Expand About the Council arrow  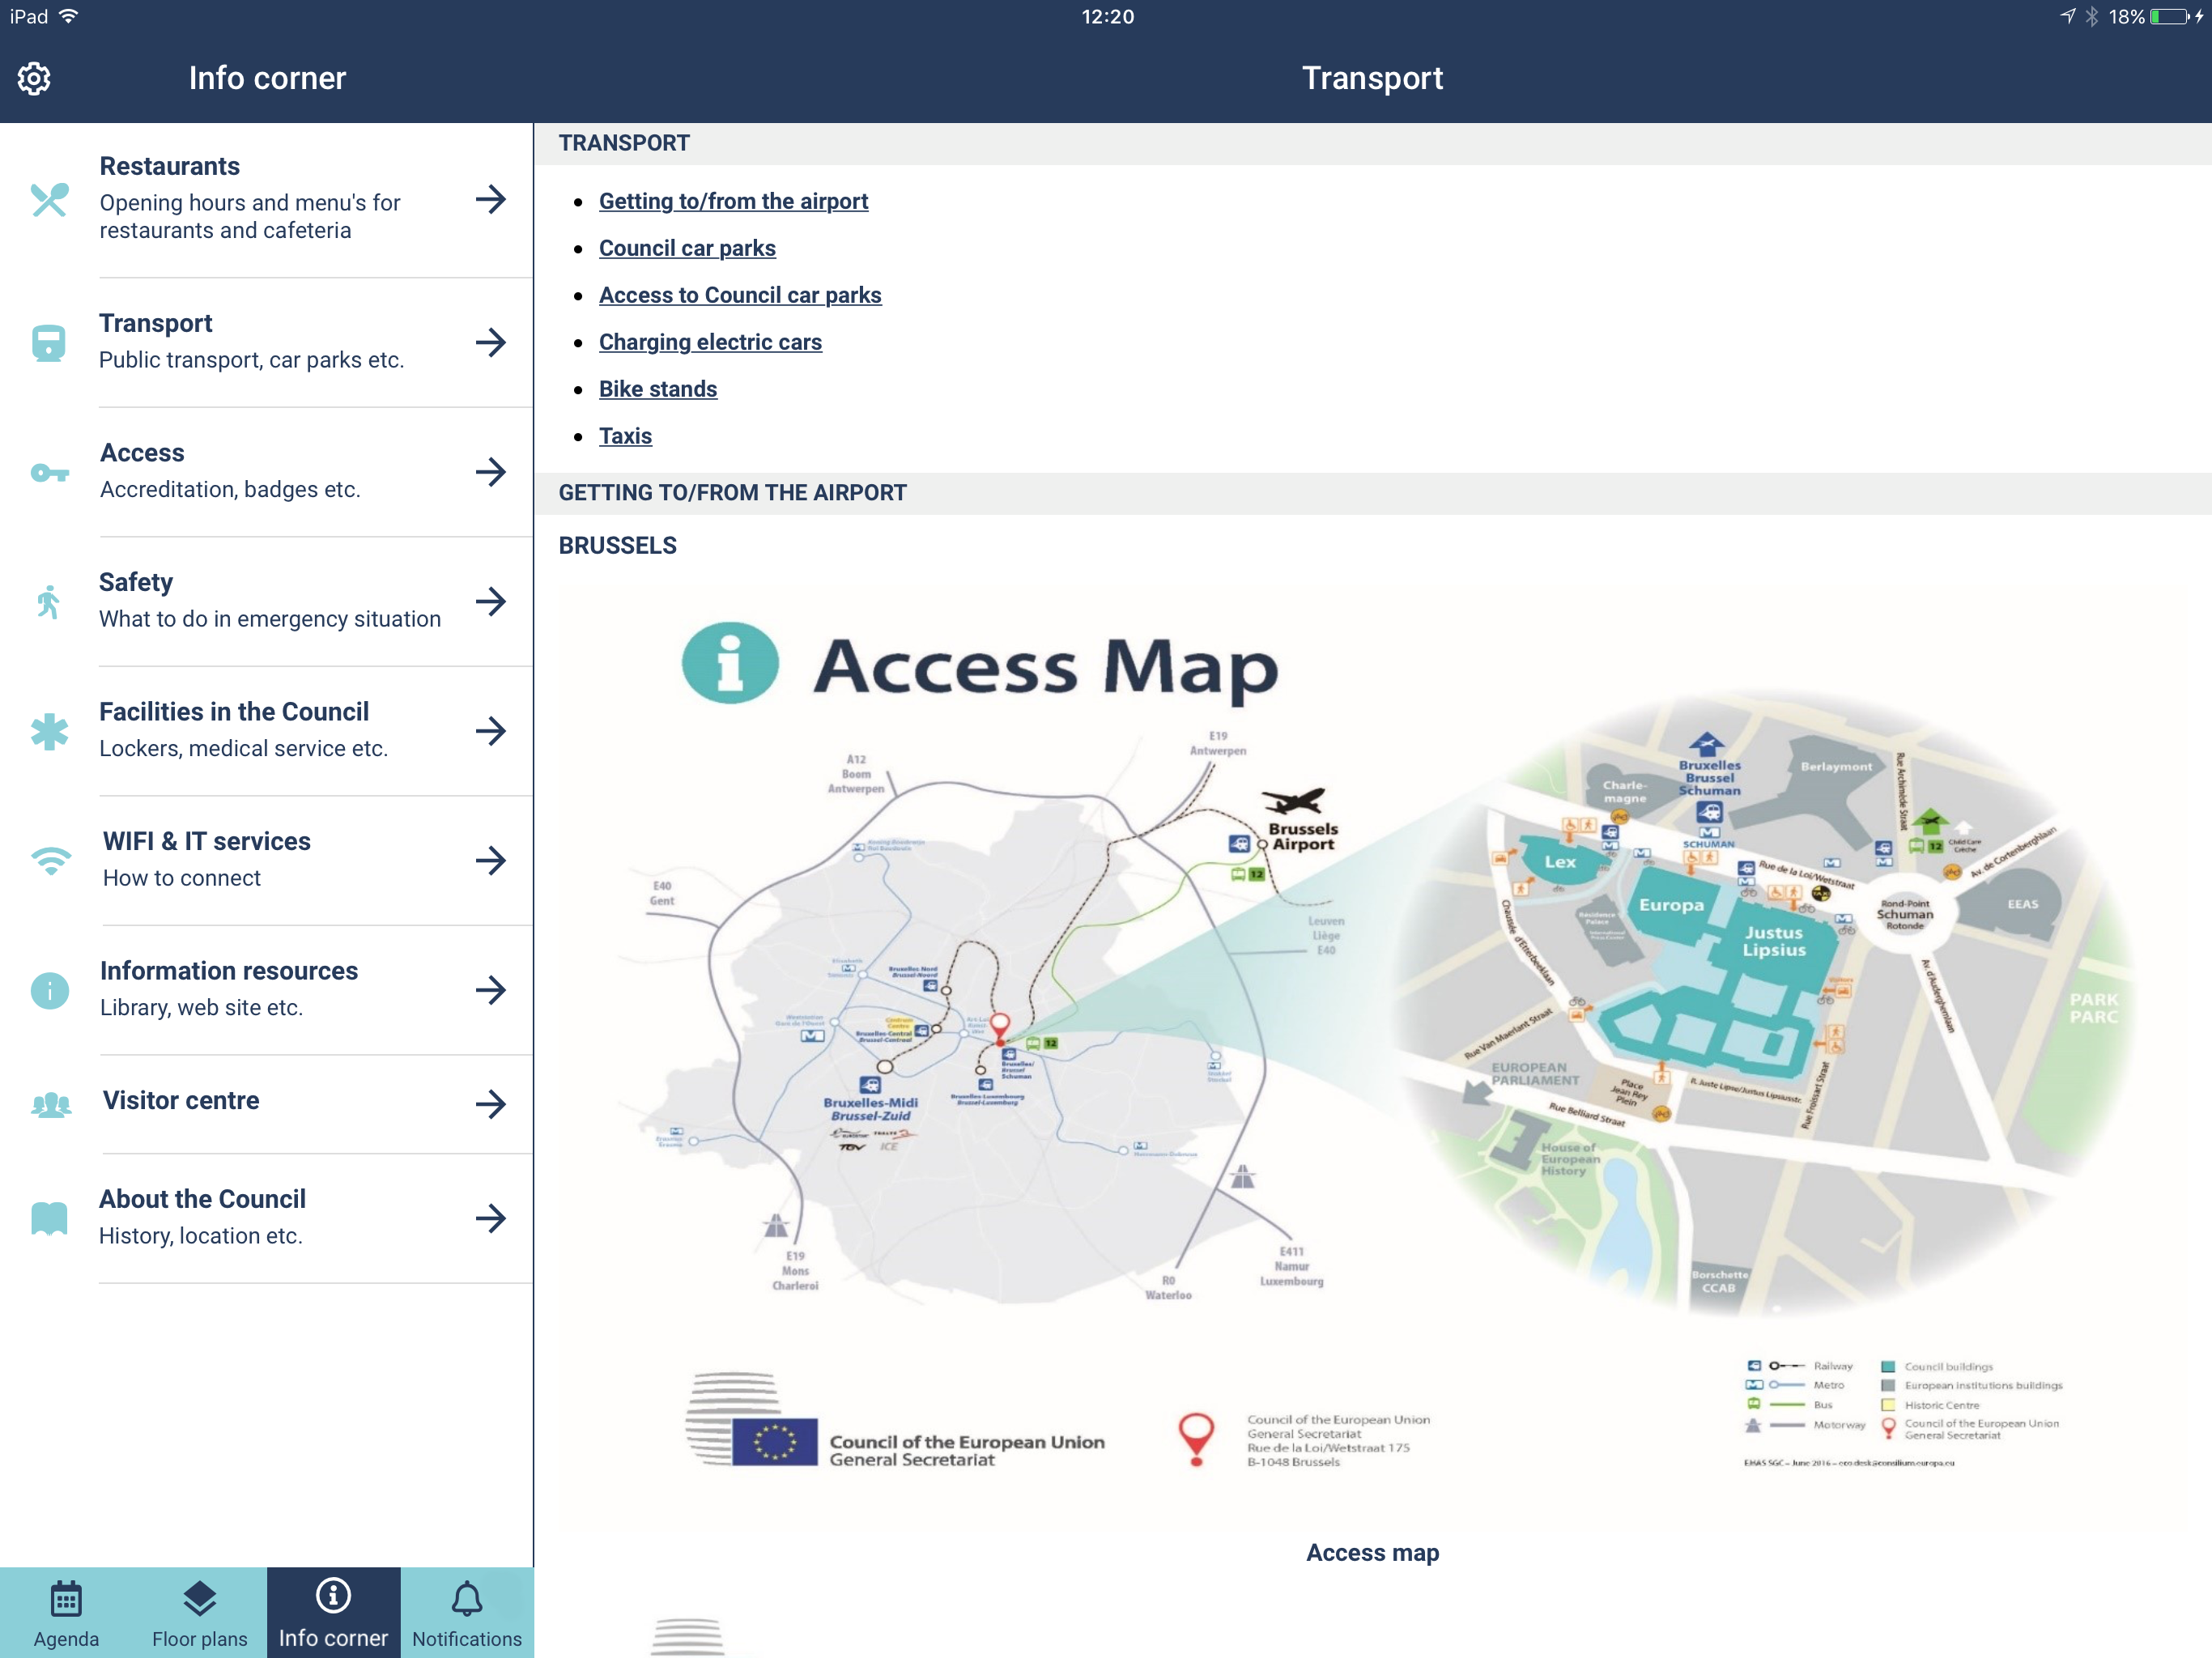pos(490,1218)
